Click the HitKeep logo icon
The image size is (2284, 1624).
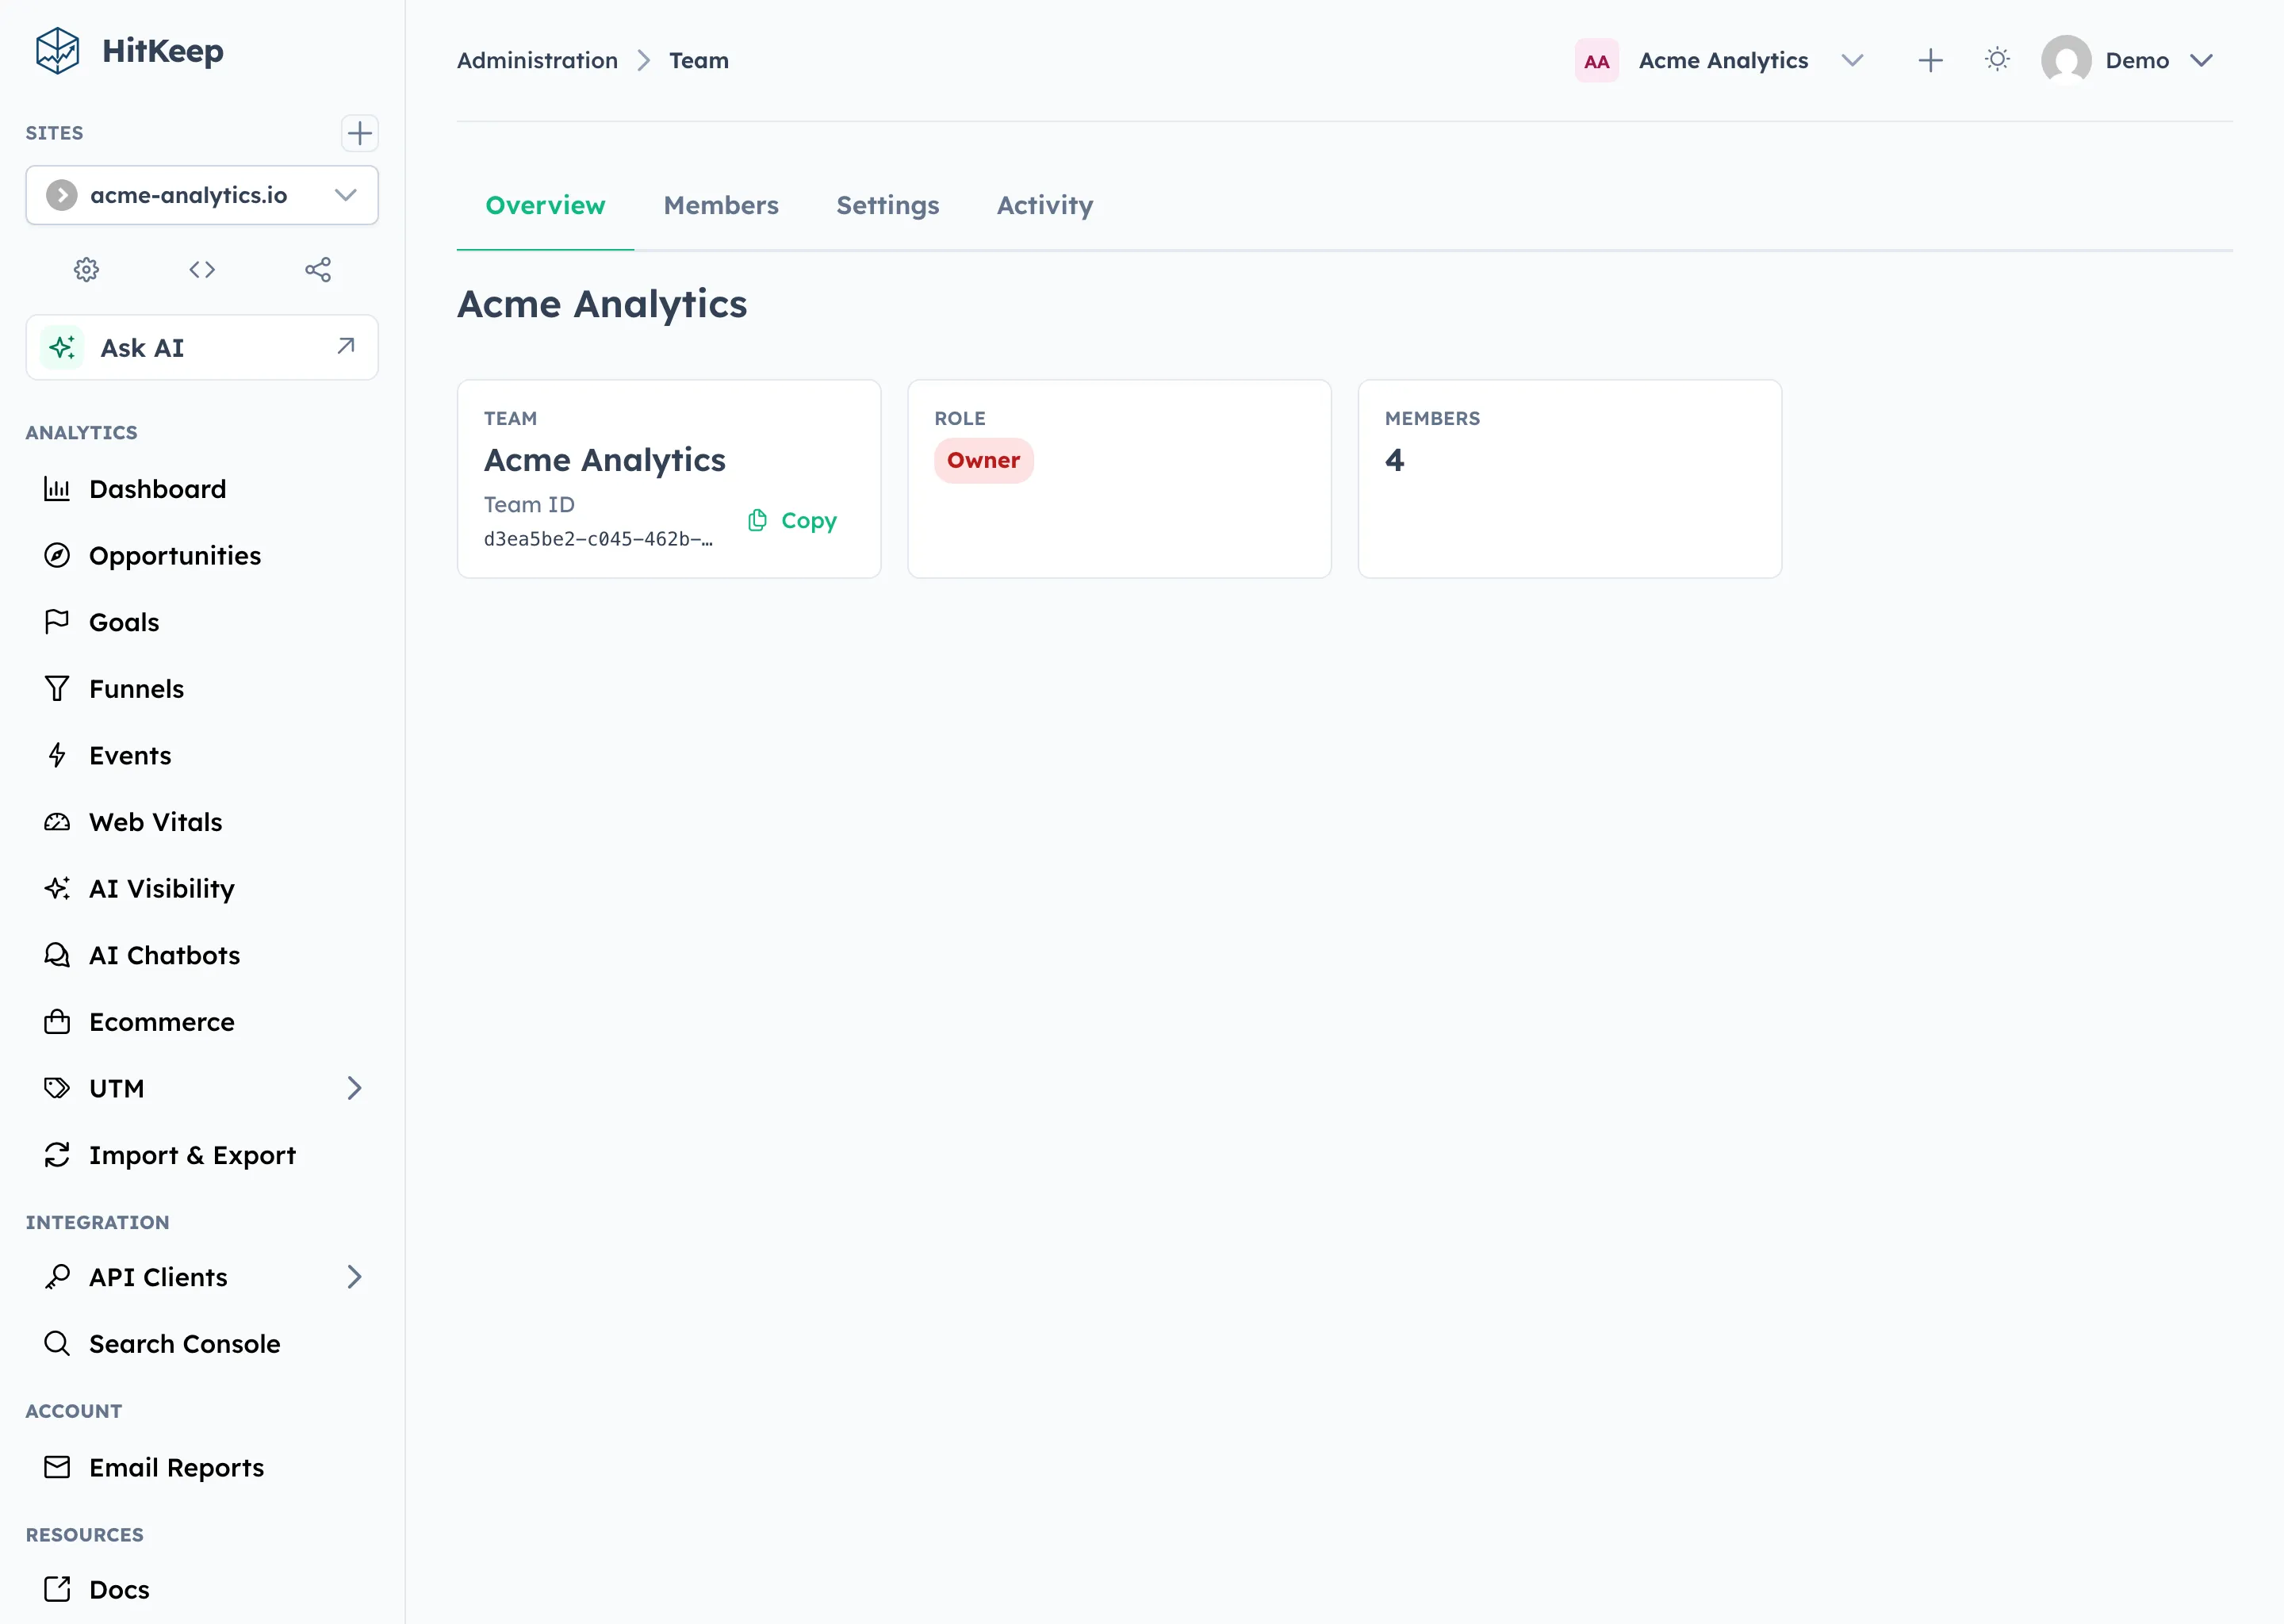[x=57, y=50]
